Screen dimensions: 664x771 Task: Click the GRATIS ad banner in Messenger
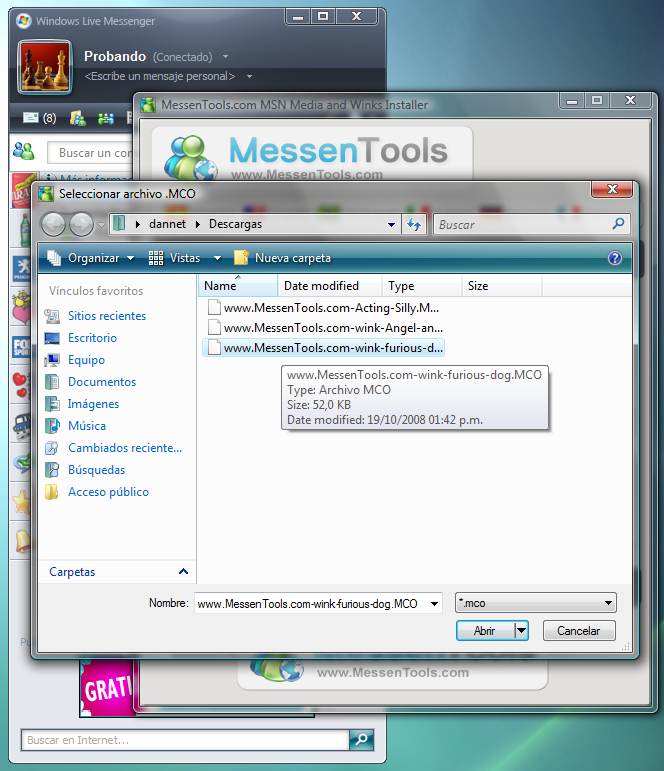click(108, 687)
